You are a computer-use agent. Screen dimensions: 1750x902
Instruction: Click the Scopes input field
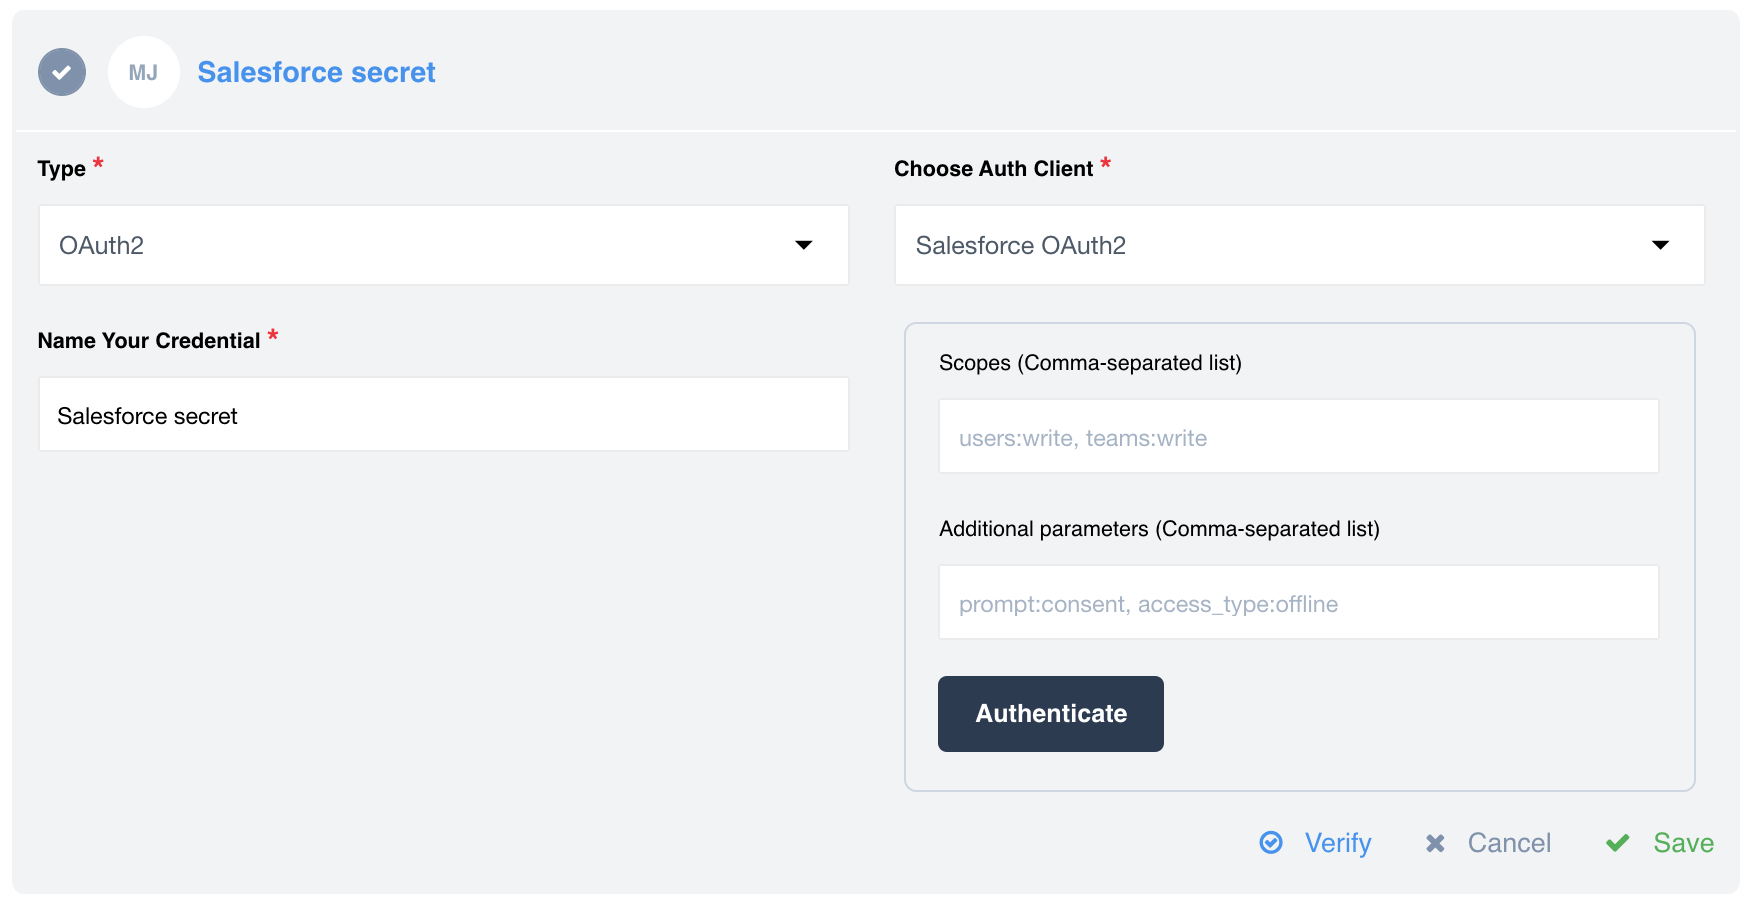point(1299,436)
